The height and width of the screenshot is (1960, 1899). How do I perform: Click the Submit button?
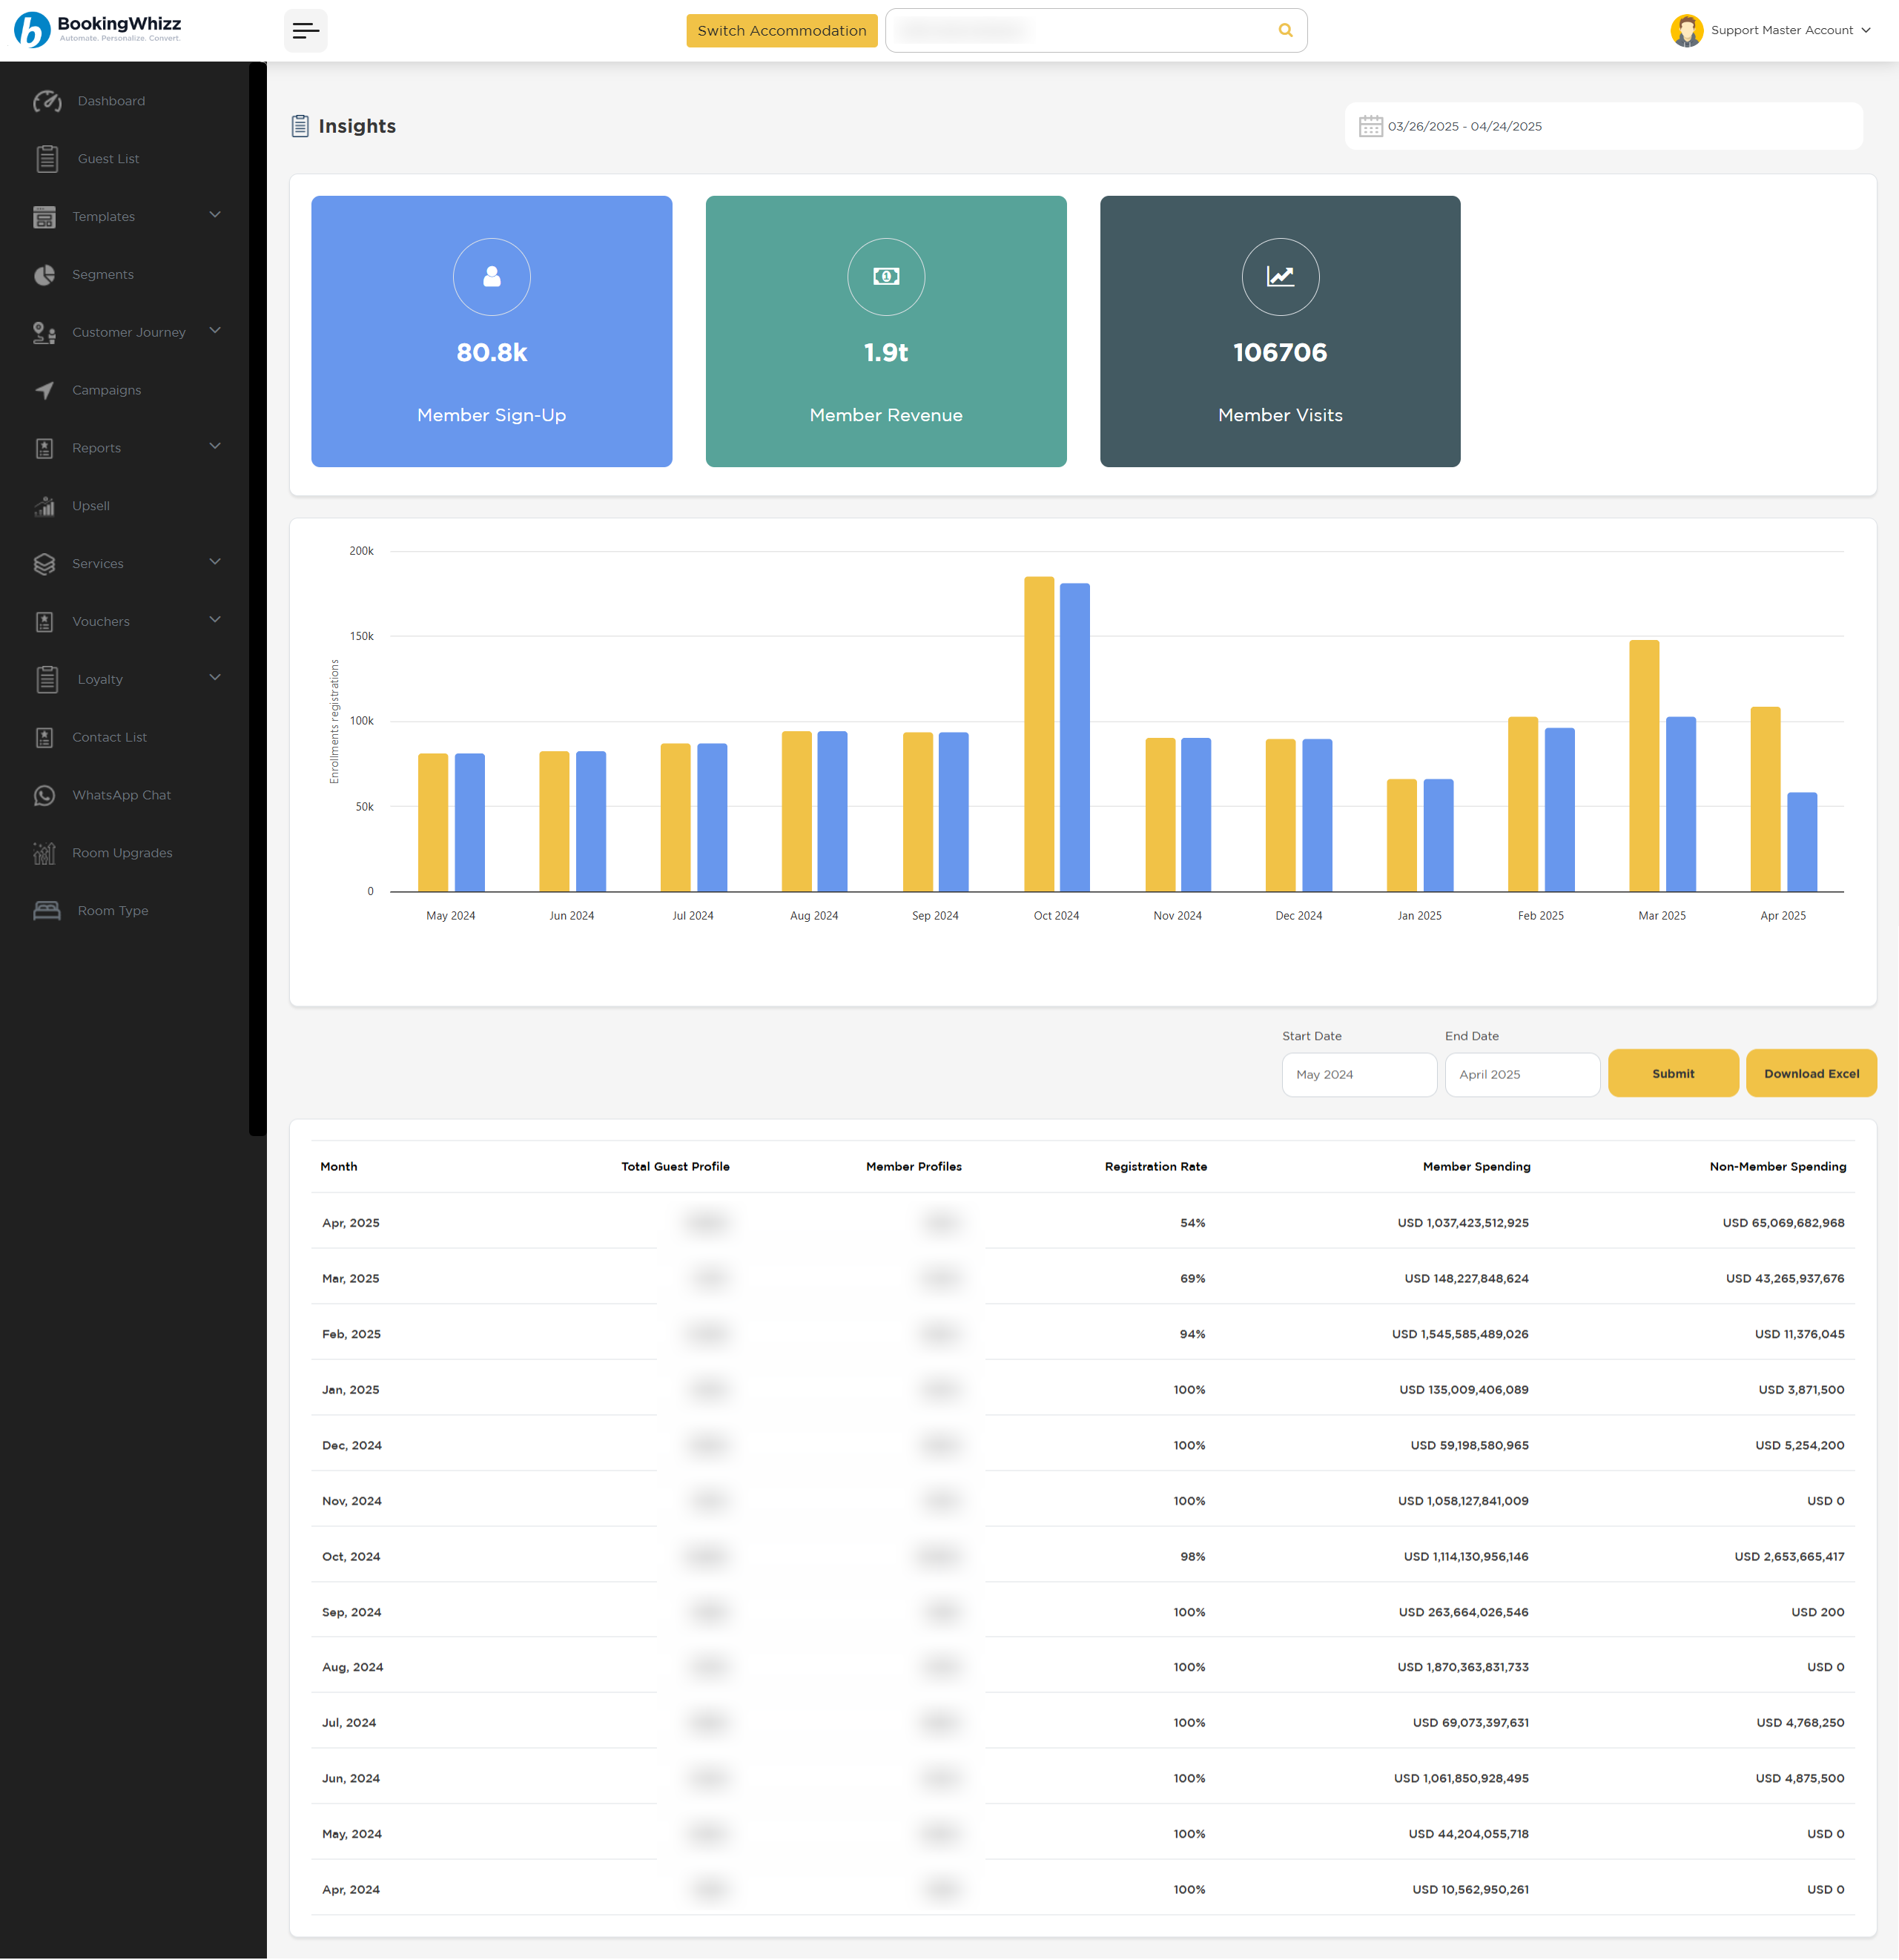pyautogui.click(x=1672, y=1073)
